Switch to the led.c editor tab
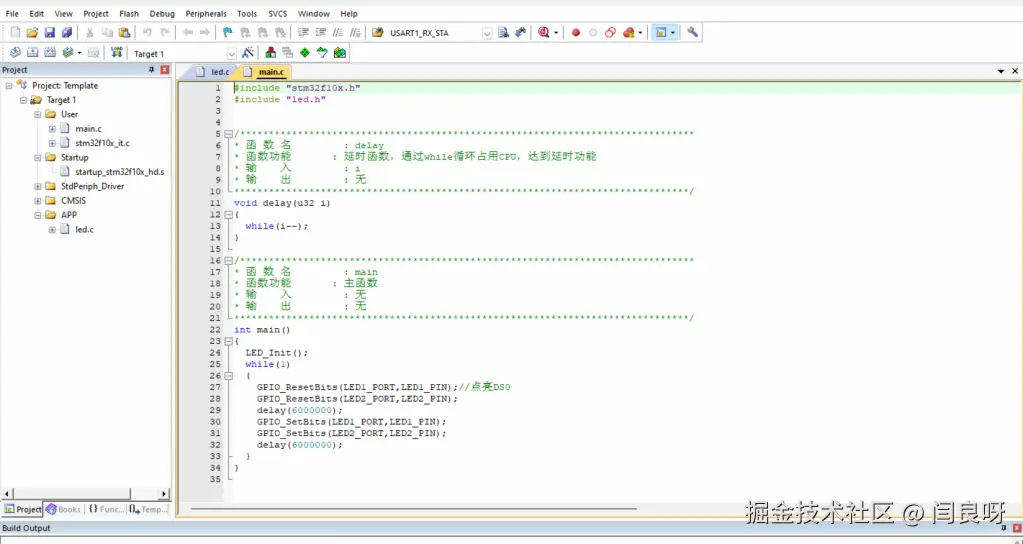Viewport: 1023px width, 544px height. point(213,72)
